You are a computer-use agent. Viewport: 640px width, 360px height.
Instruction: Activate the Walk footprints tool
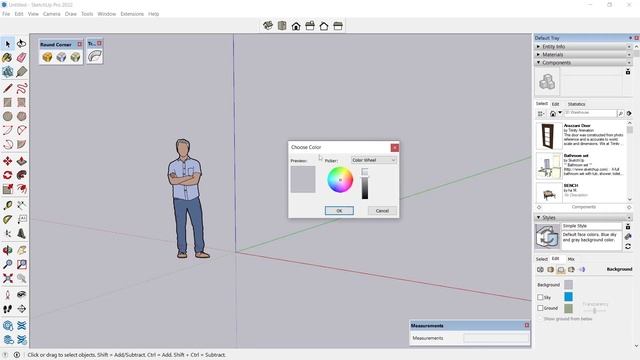pyautogui.click(x=8, y=309)
